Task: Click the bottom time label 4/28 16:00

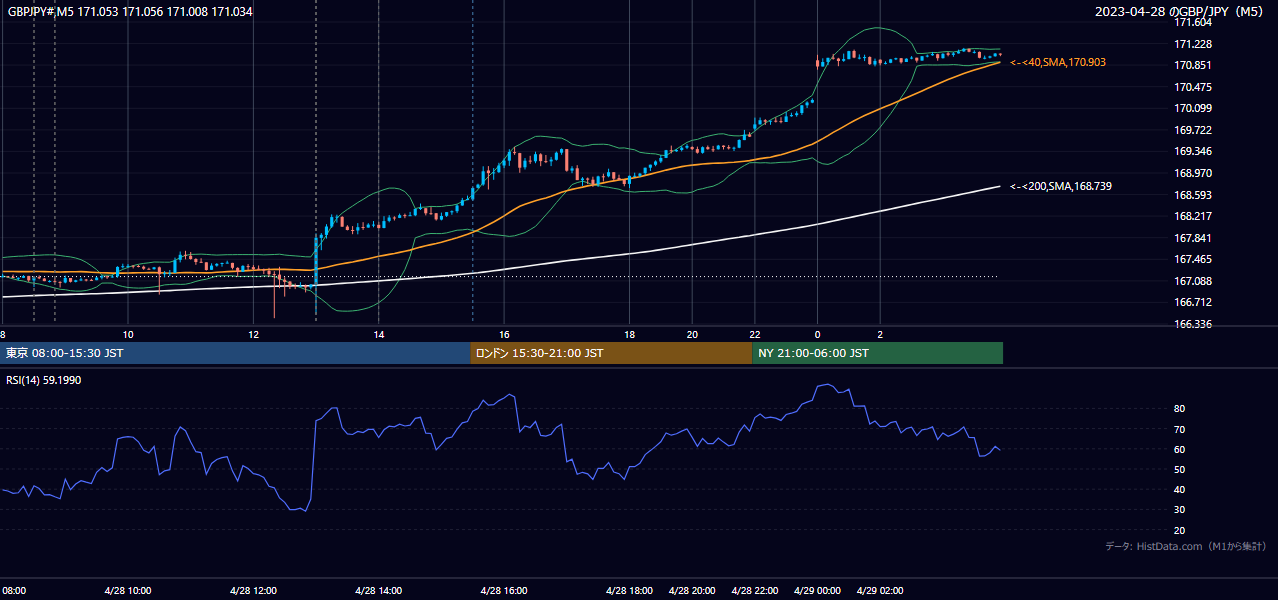Action: (504, 591)
